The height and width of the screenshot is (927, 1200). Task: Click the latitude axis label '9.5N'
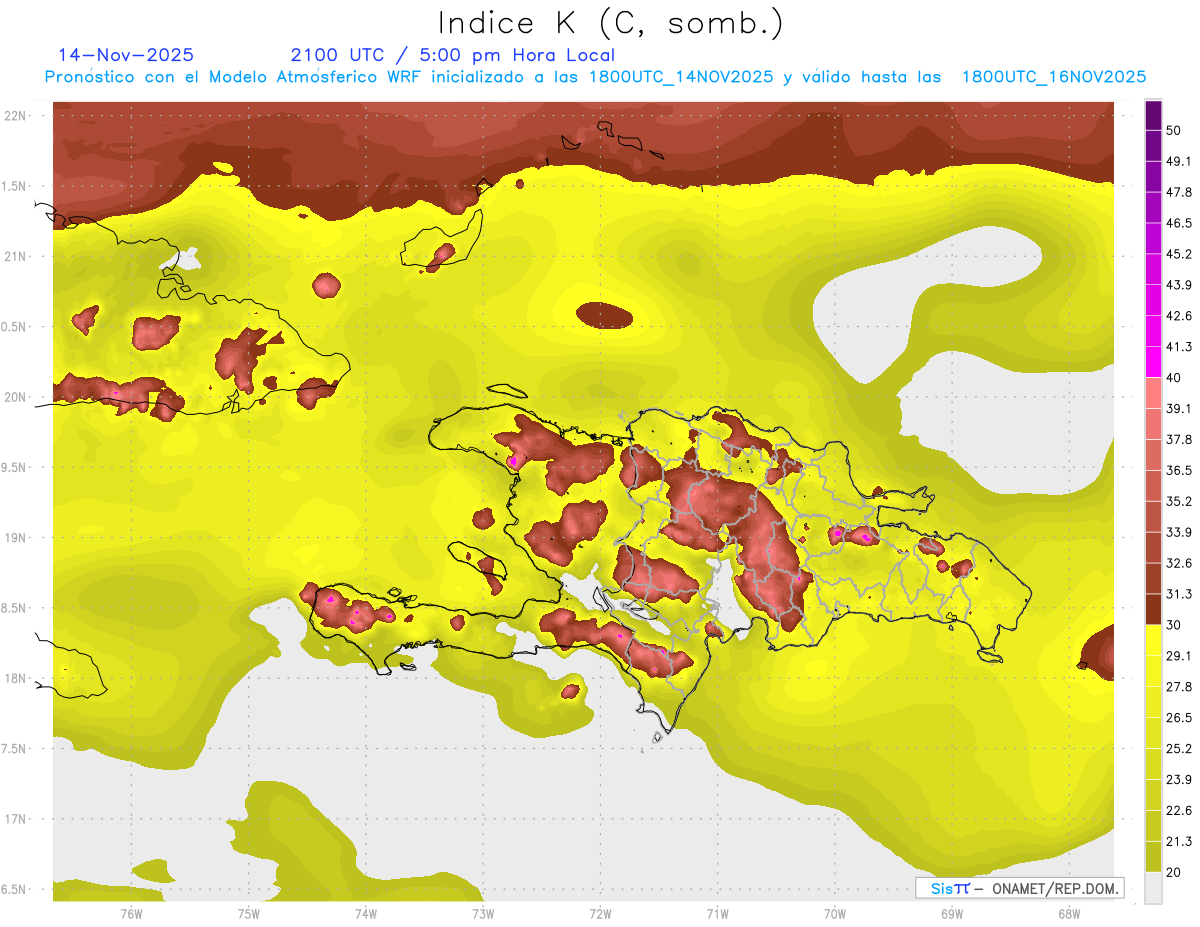pyautogui.click(x=15, y=468)
